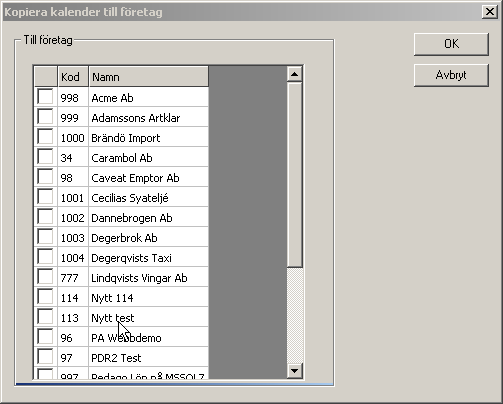Screen dimensions: 503x404
Task: Check the Lindqvists Vingar Ab checkbox
Action: click(45, 277)
